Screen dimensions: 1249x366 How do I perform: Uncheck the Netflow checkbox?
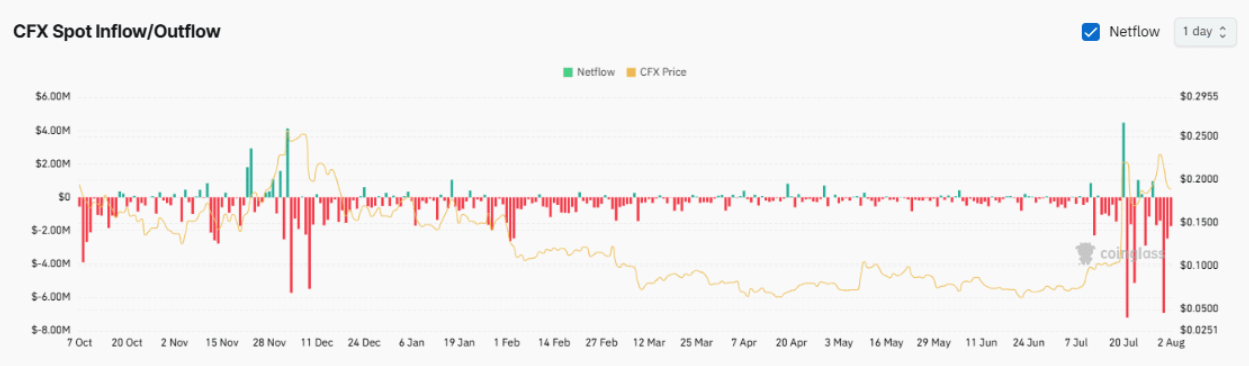click(x=1091, y=32)
